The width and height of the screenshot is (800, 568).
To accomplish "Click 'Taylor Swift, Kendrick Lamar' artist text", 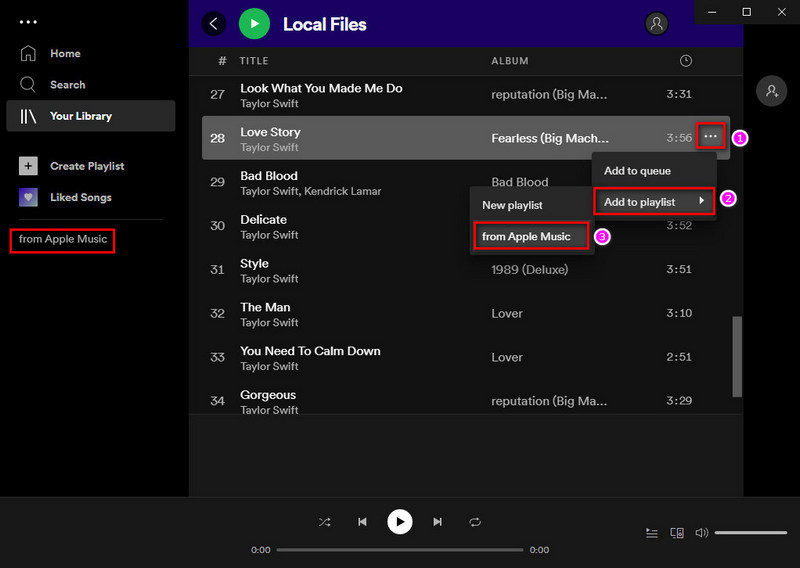I will point(311,191).
